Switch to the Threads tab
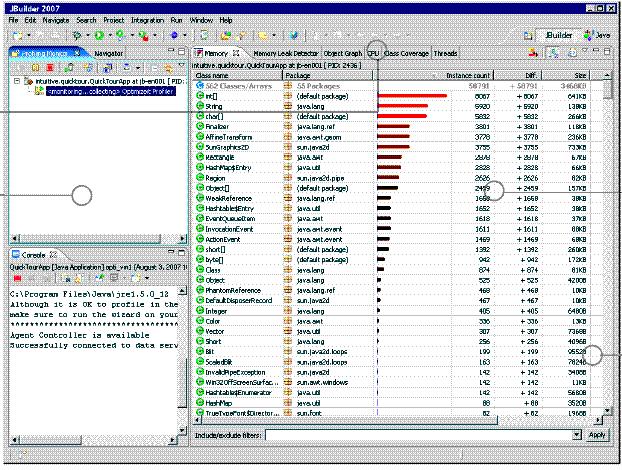This screenshot has width=622, height=470. point(445,53)
